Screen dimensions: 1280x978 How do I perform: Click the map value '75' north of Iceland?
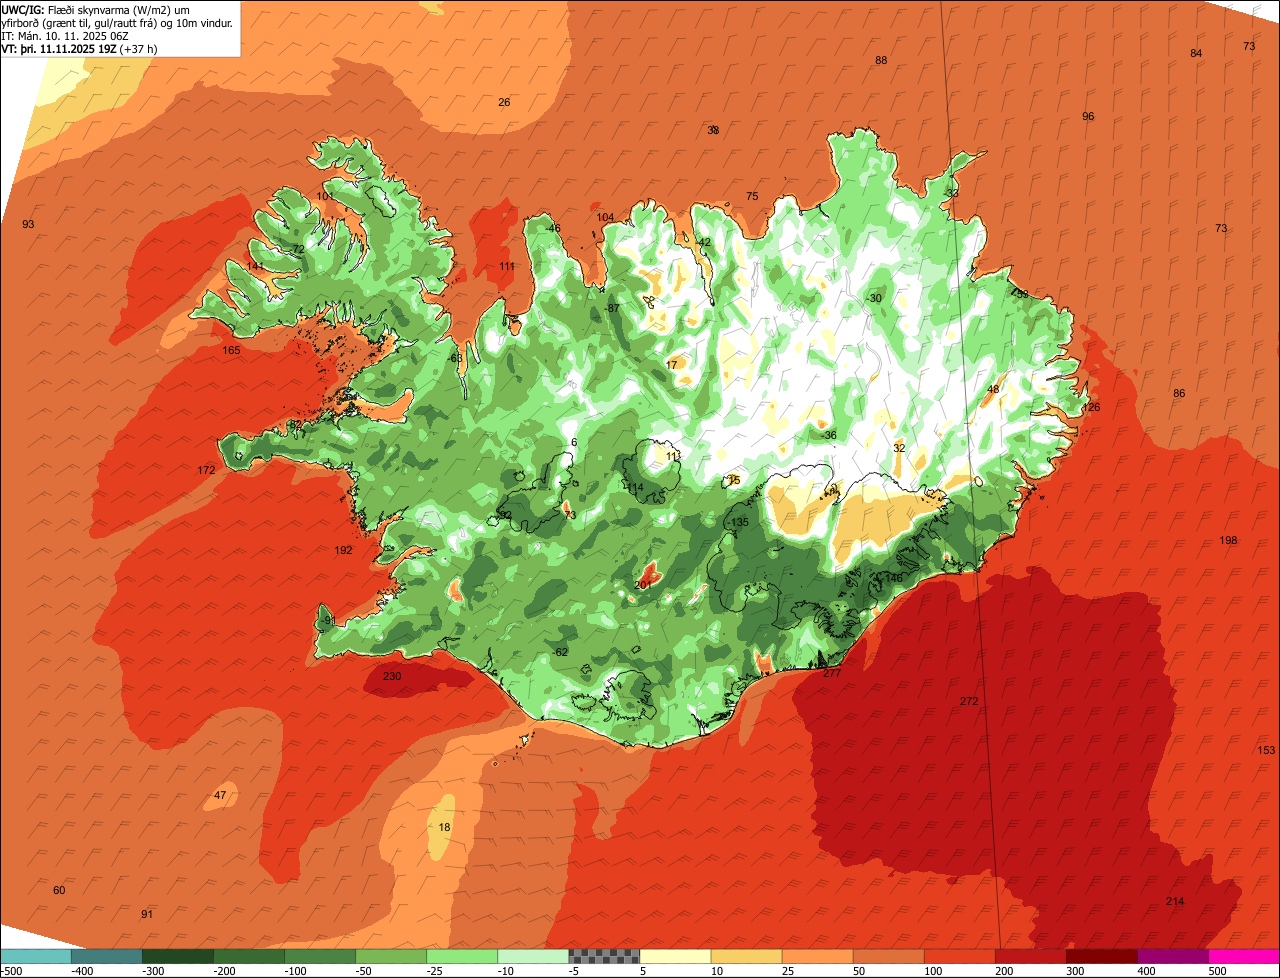[752, 196]
